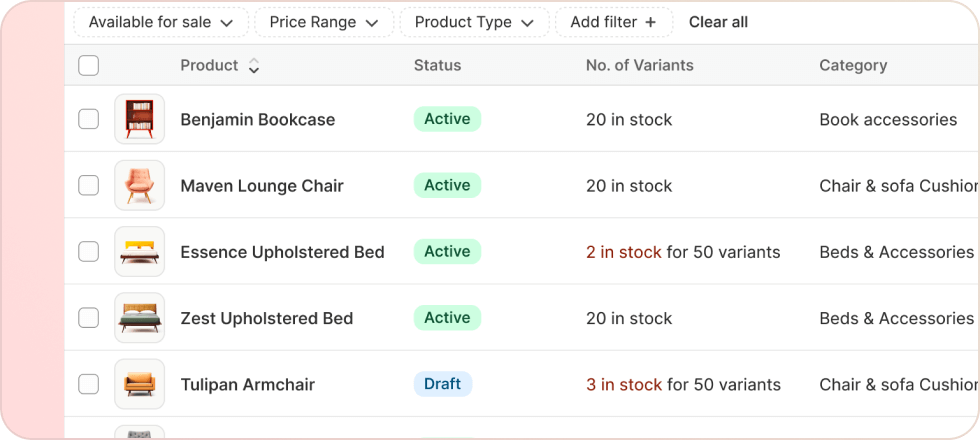
Task: Click the Benjamin Bookcase product image
Action: coord(139,119)
